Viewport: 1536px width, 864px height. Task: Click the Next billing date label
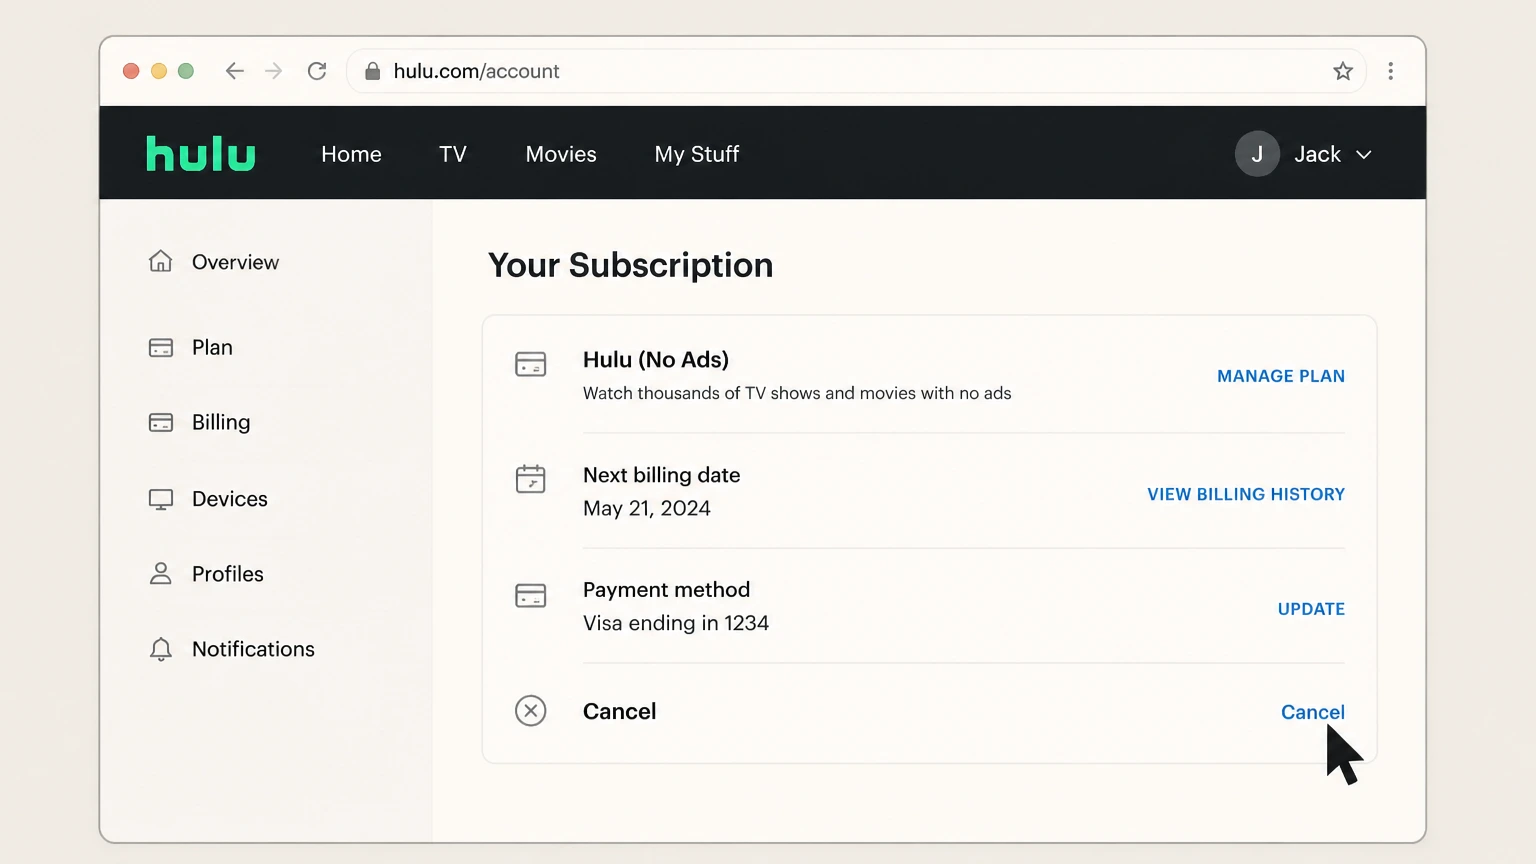point(662,475)
